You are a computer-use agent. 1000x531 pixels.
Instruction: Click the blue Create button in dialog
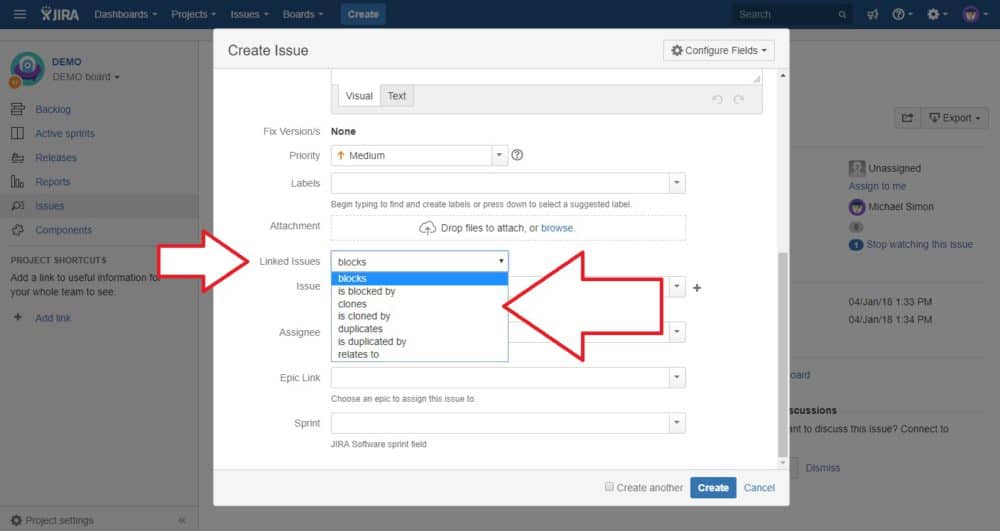tap(713, 488)
